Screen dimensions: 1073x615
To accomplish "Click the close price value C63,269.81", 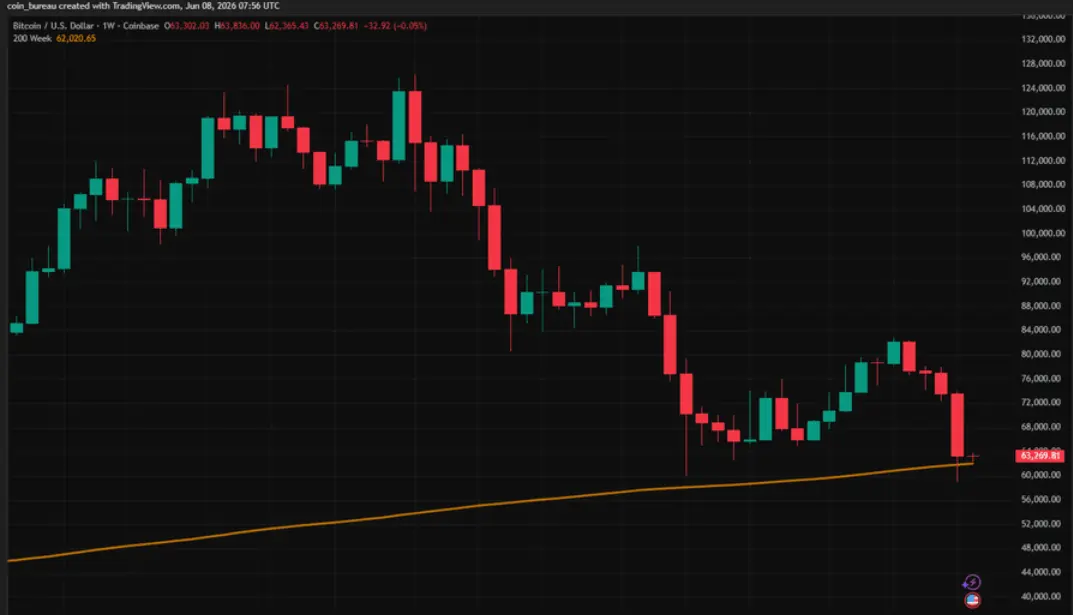I will click(336, 26).
